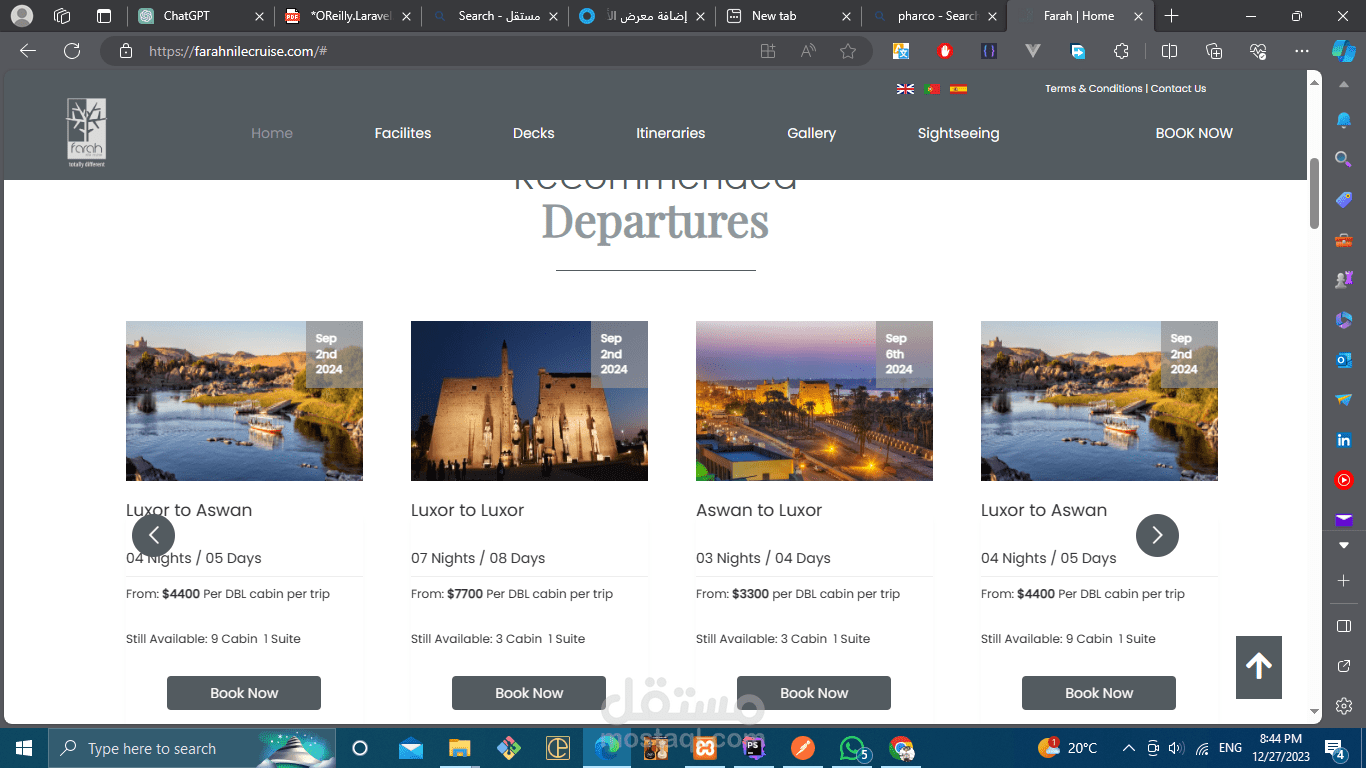Click BOOK NOW in the header
The width and height of the screenshot is (1366, 768).
tap(1194, 133)
